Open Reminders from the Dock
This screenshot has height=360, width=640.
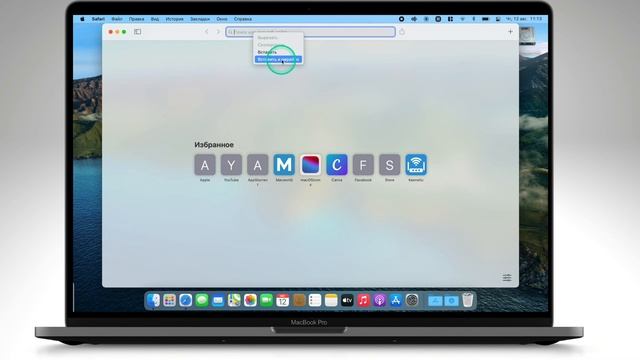[x=315, y=300]
